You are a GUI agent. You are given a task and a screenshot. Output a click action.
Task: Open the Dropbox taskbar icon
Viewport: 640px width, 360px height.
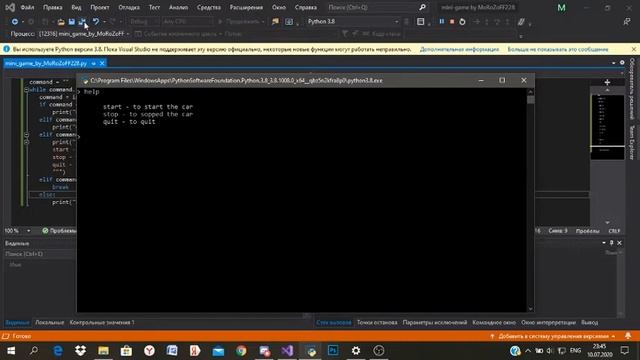pyautogui.click(x=80, y=351)
